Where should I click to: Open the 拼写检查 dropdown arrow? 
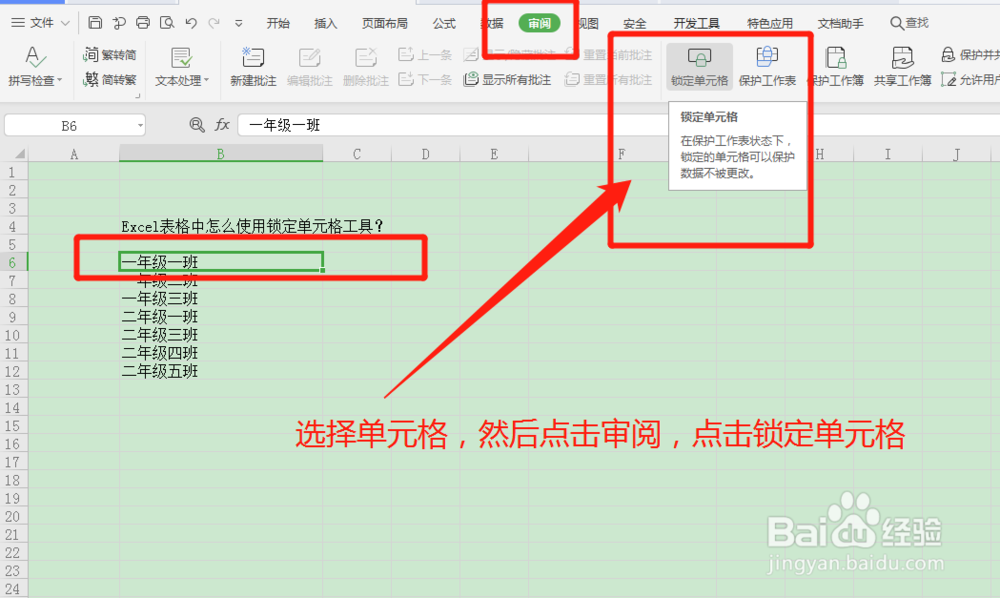[60, 80]
